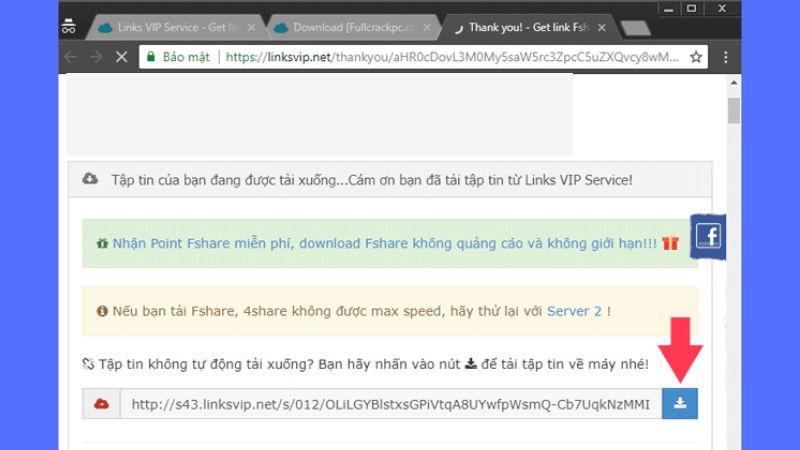Open the Chrome three-dot menu
Screen dimensions: 800x450
coord(726,57)
